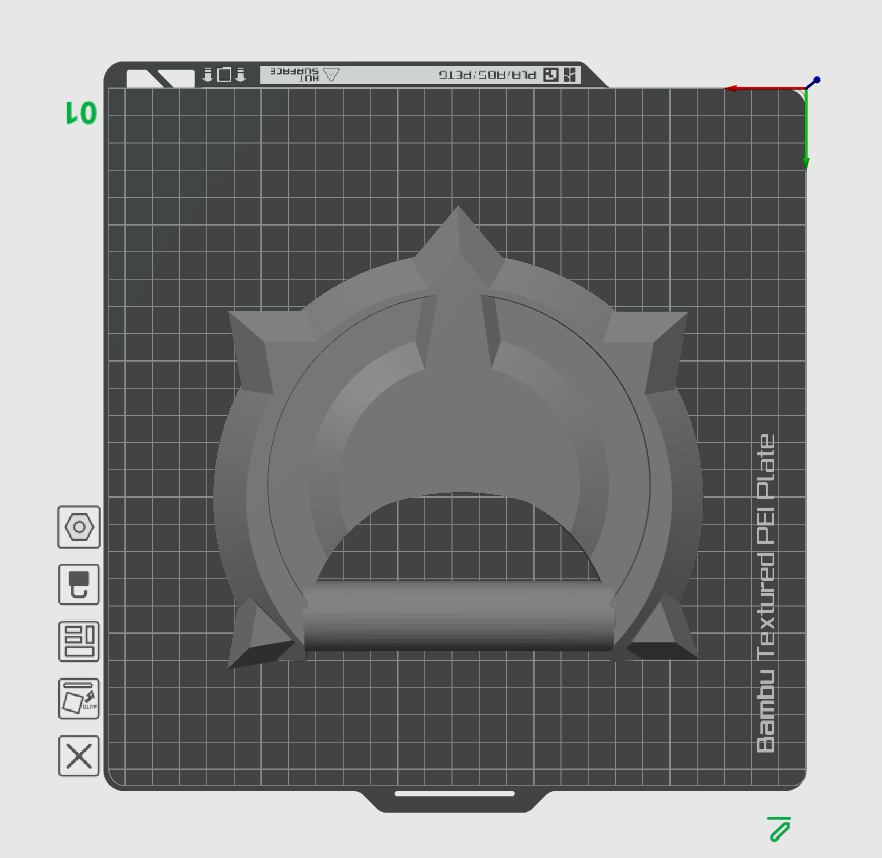Click the PLA/ABS/PETG plate label
Viewport: 882px width, 858px height.
[x=487, y=75]
